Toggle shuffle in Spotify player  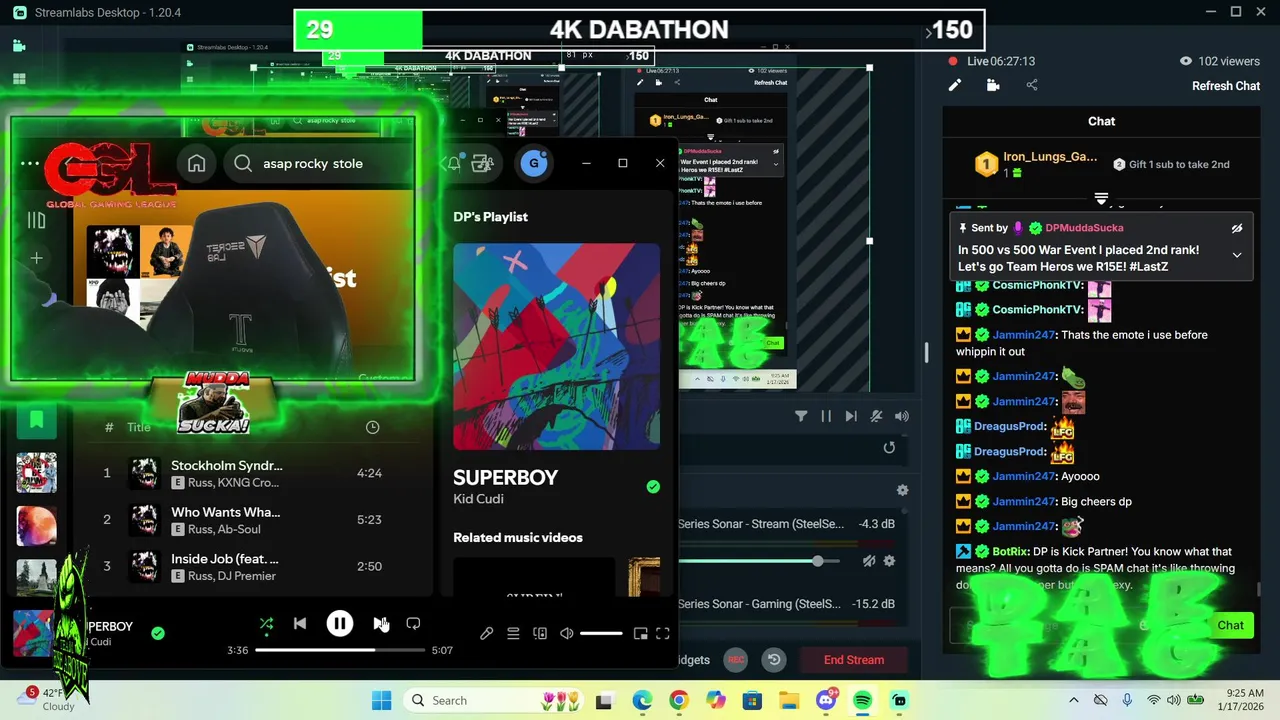click(x=266, y=624)
